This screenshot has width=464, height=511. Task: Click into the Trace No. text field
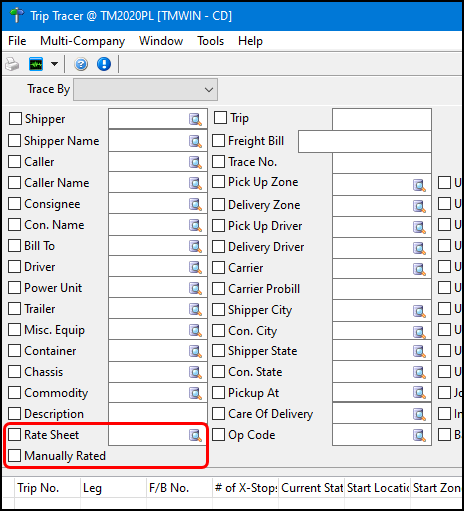pyautogui.click(x=382, y=162)
